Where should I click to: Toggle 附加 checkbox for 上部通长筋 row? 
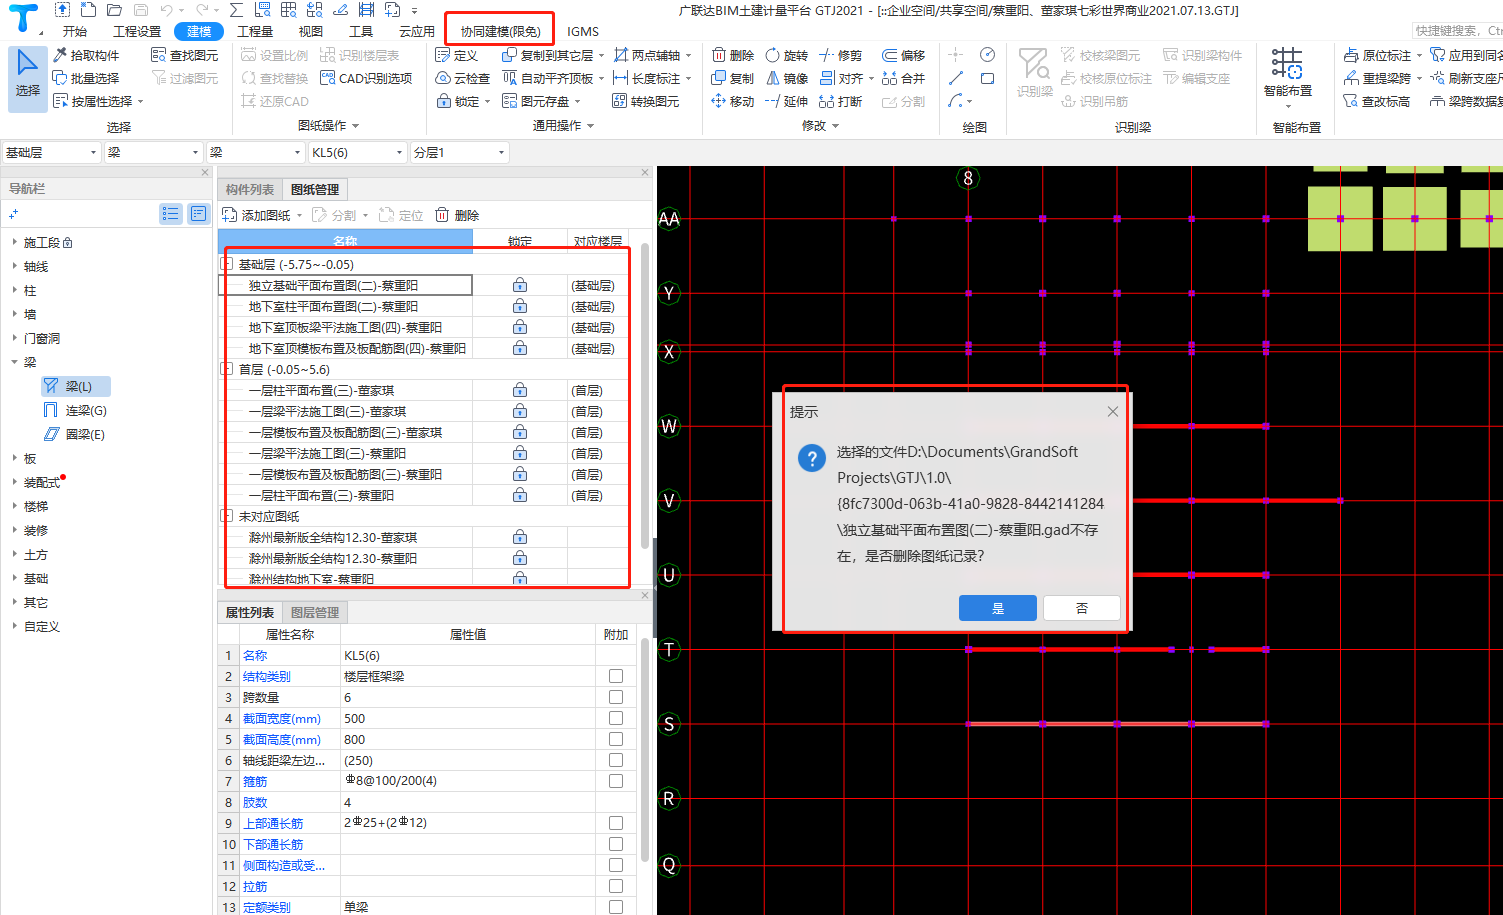[x=616, y=823]
